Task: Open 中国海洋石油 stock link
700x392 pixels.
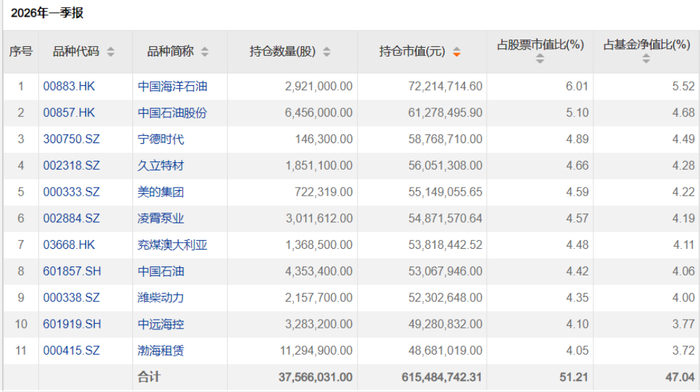Action: (172, 86)
